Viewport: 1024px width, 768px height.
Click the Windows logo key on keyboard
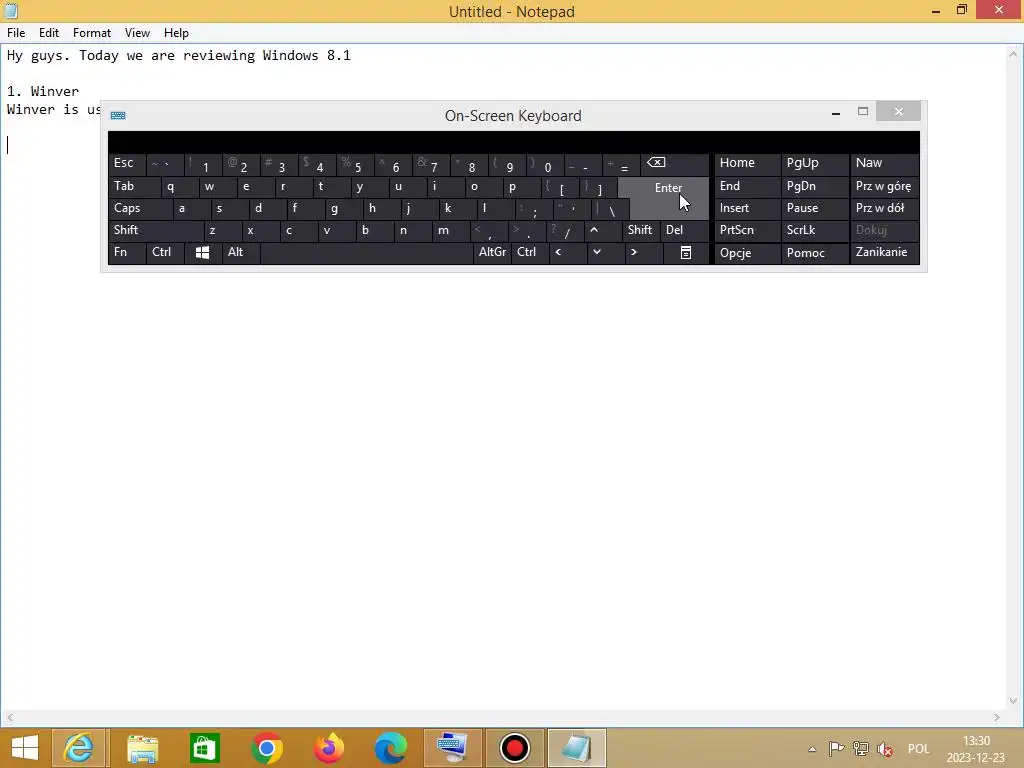[x=202, y=253]
